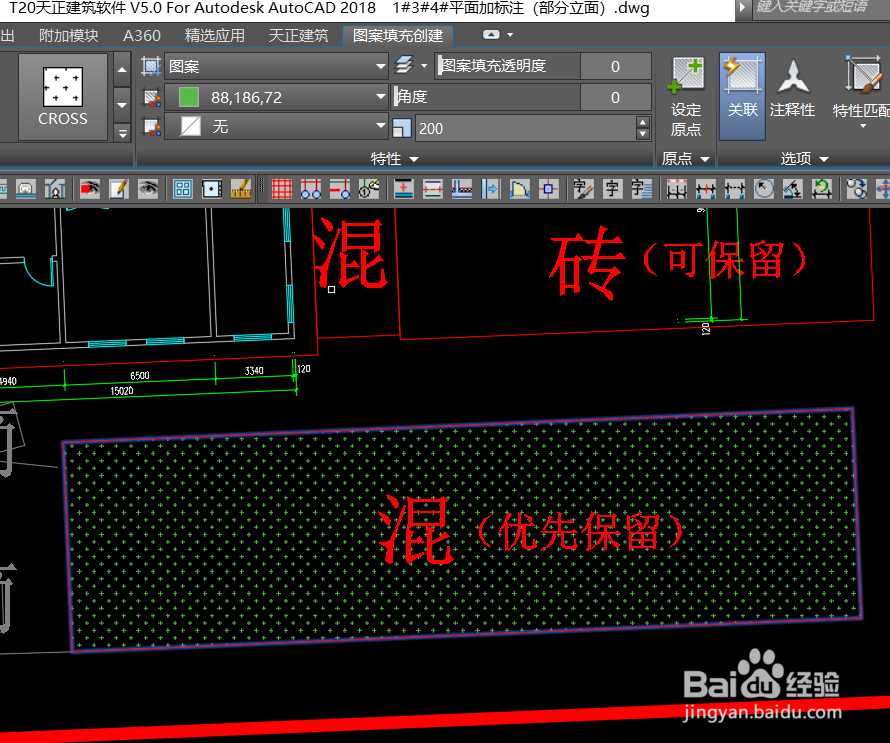Click the yellow arc shape toolbar icon

tap(519, 188)
